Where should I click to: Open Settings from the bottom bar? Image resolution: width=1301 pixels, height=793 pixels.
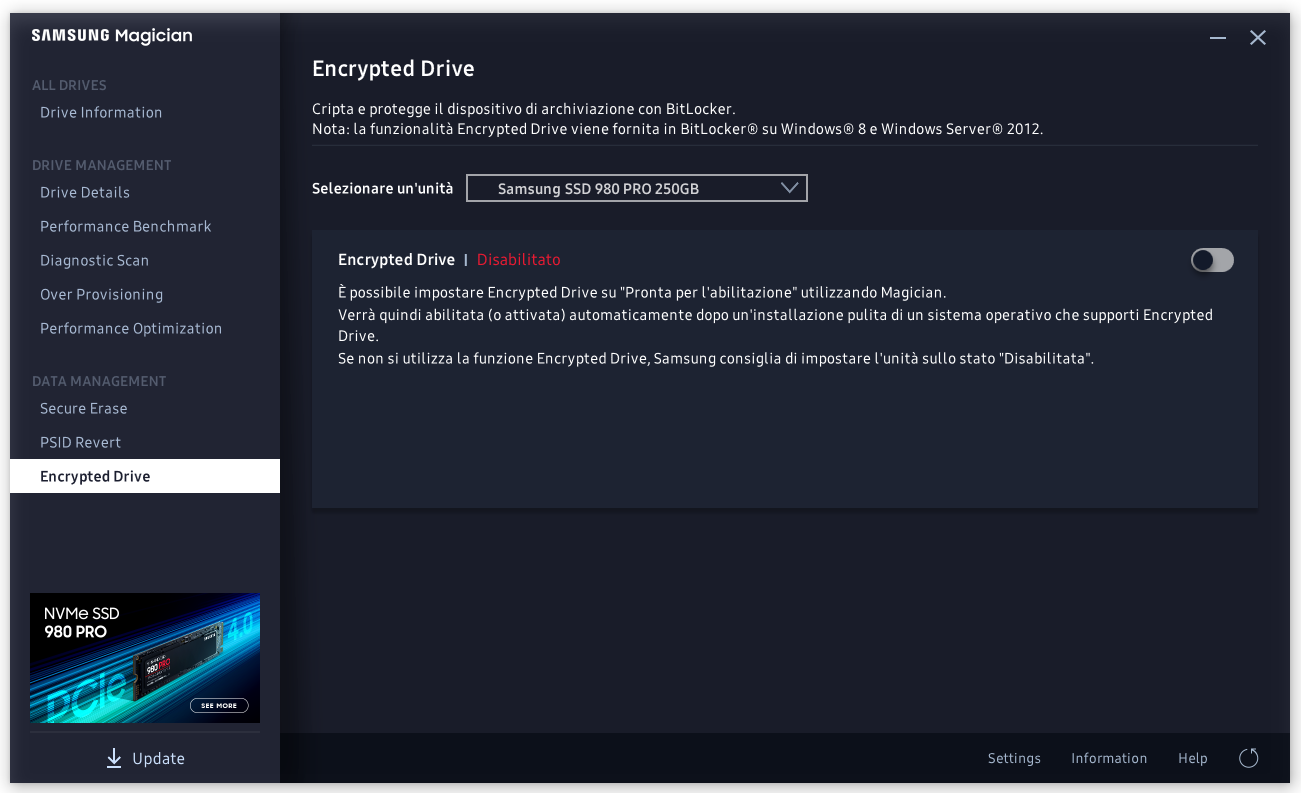(1014, 758)
